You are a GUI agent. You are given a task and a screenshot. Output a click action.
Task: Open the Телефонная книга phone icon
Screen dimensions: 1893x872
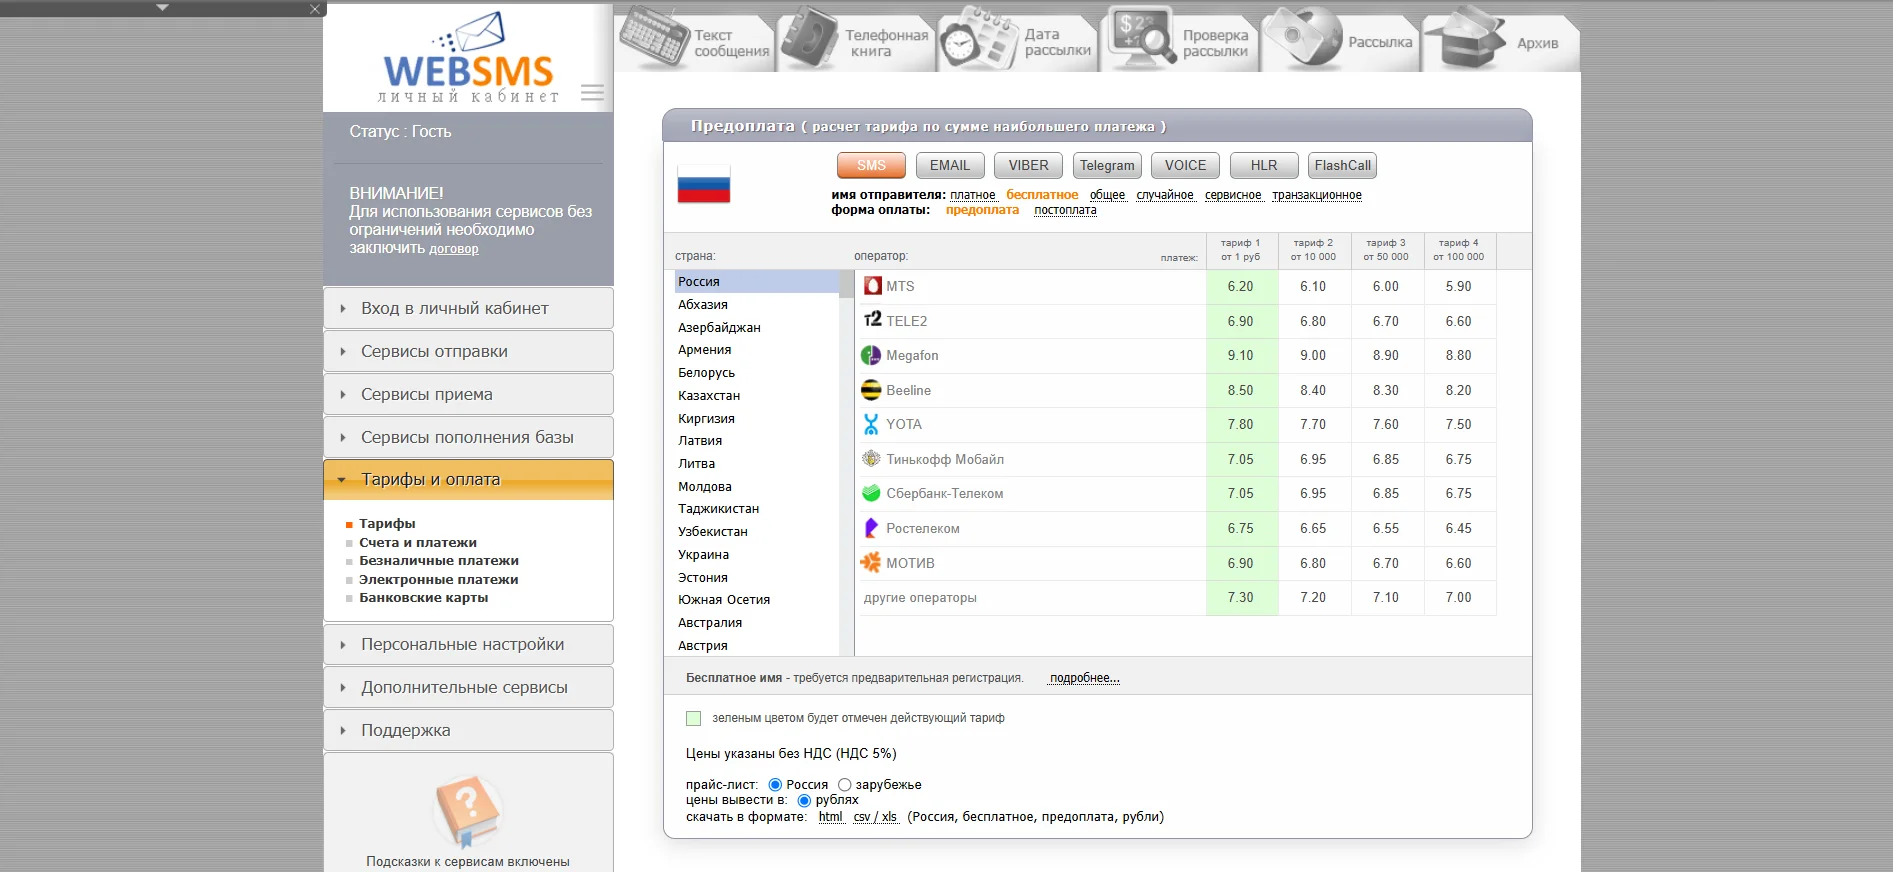(x=808, y=37)
